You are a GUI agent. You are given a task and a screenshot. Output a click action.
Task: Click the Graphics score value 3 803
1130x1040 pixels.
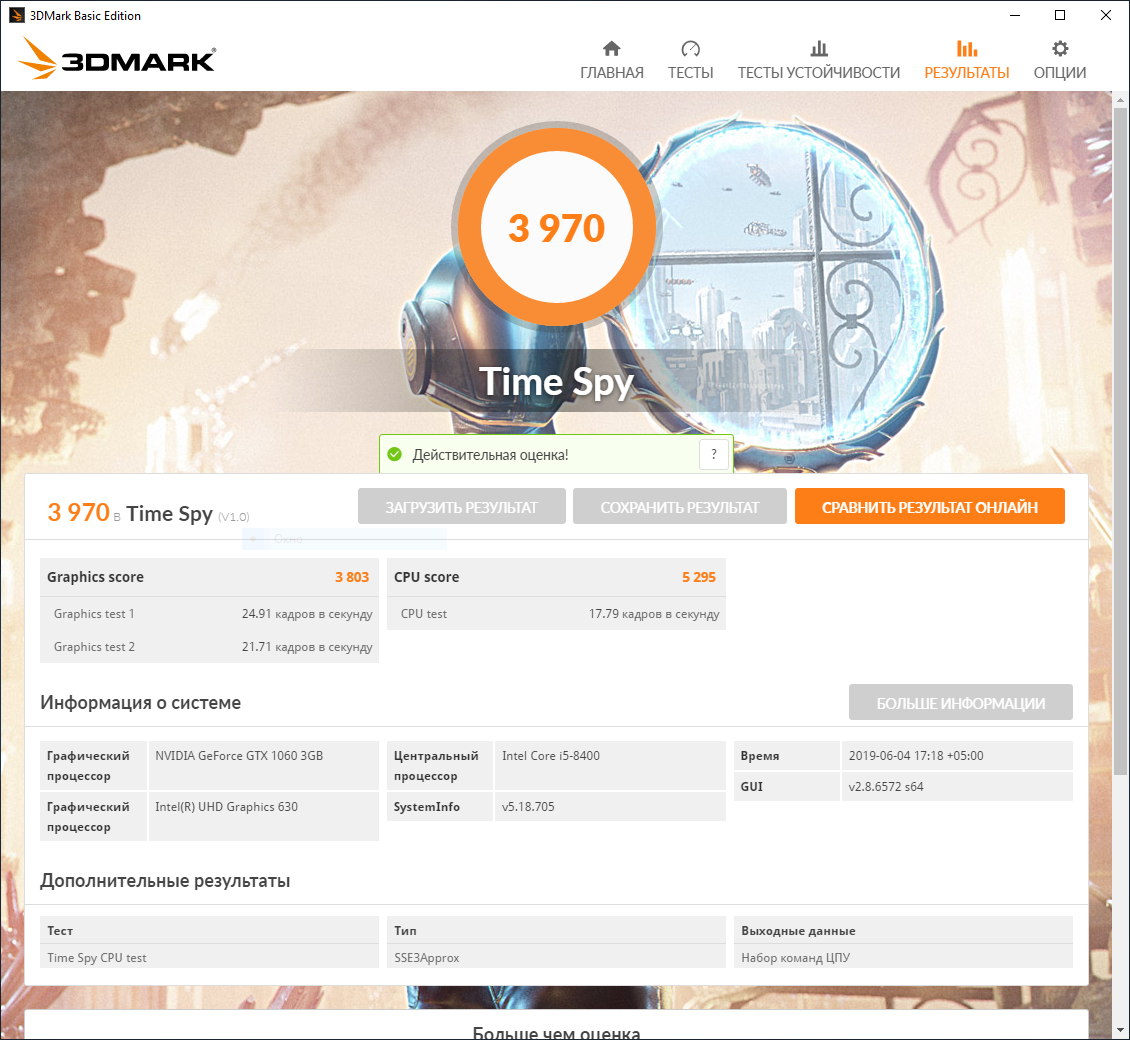(352, 577)
